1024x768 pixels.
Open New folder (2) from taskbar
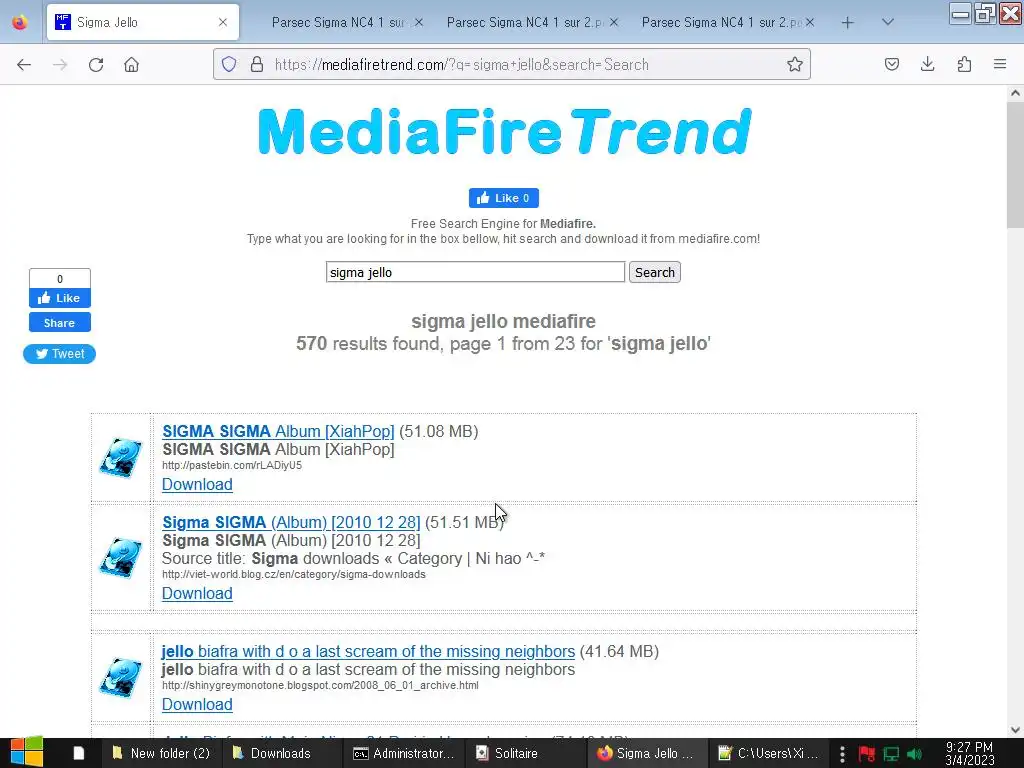coord(160,754)
